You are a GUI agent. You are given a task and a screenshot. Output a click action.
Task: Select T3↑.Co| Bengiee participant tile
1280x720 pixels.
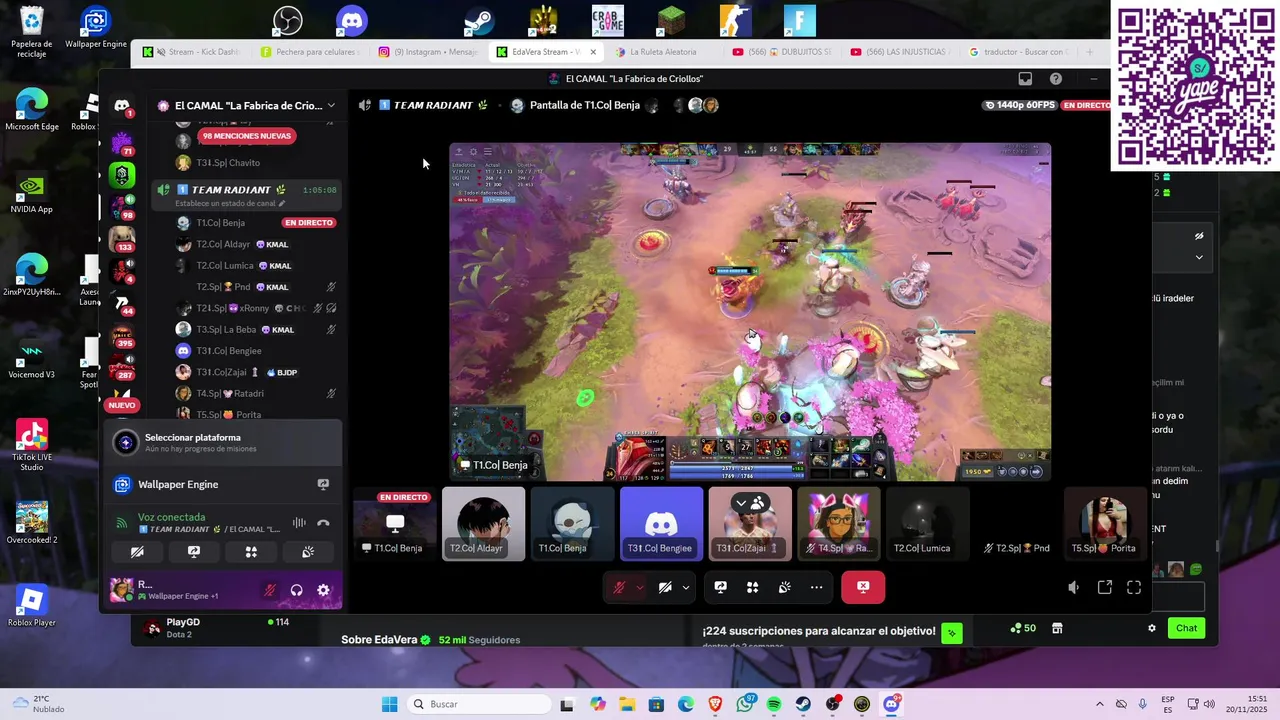click(x=661, y=524)
